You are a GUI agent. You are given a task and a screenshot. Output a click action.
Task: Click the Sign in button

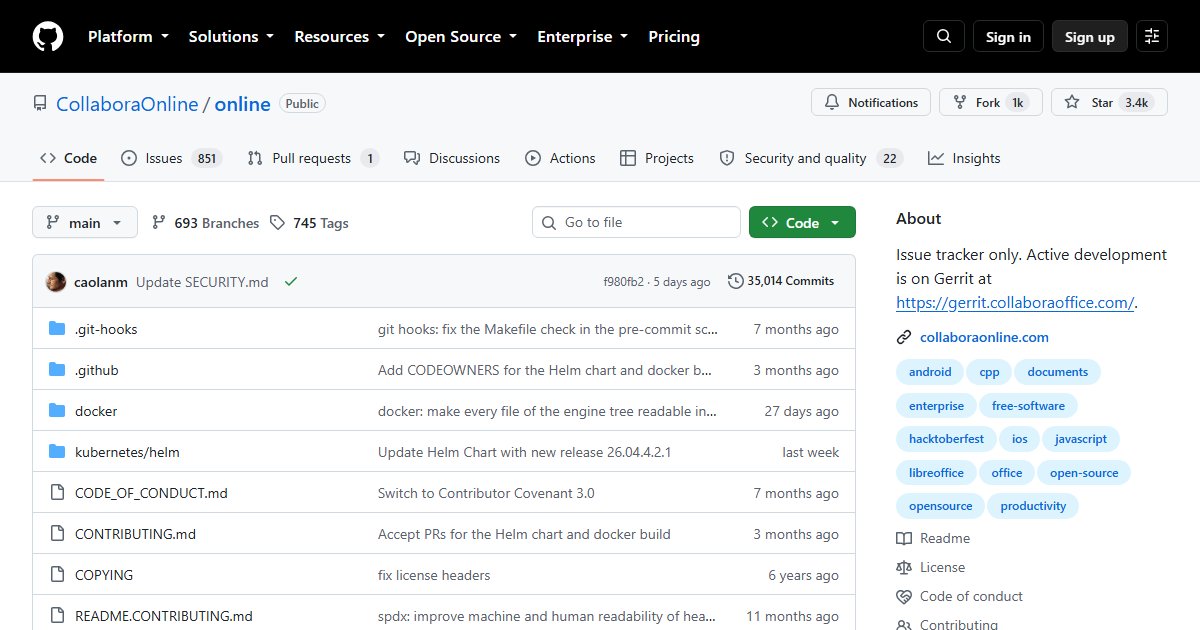point(1008,36)
